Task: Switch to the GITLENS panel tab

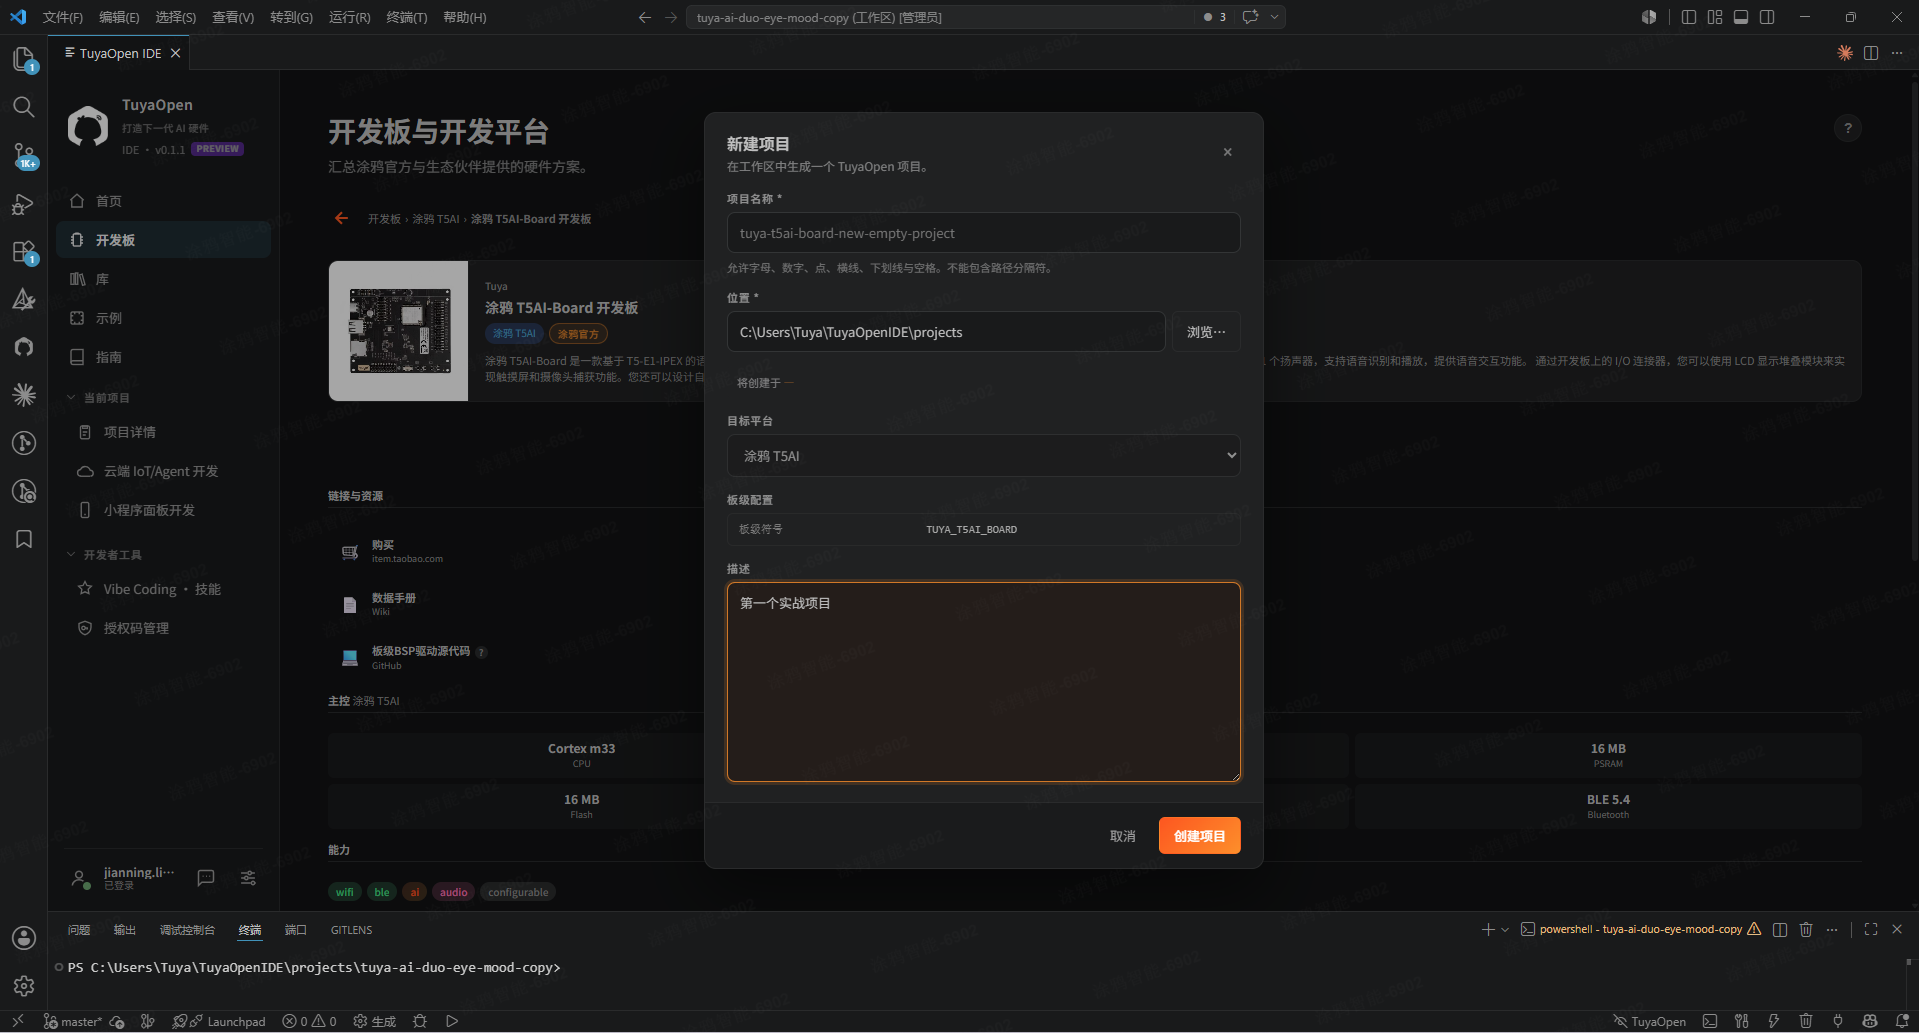Action: 351,930
